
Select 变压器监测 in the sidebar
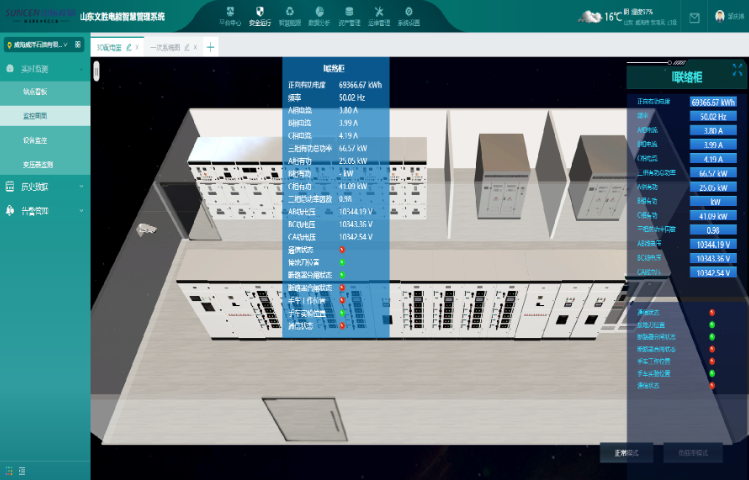click(x=38, y=164)
